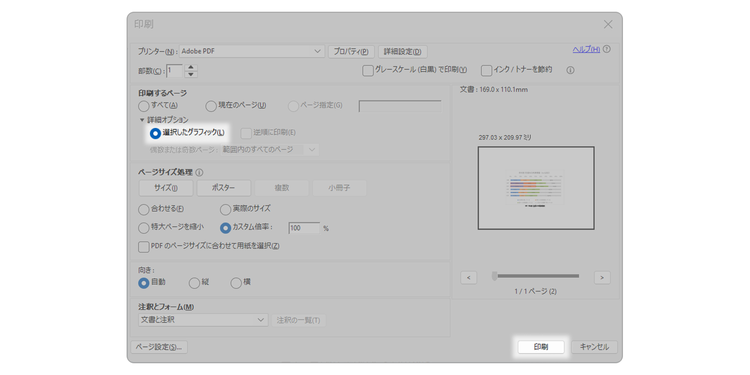Enable インク/トナーを節約 checkbox
Image resolution: width=750 pixels, height=375 pixels.
pos(486,71)
